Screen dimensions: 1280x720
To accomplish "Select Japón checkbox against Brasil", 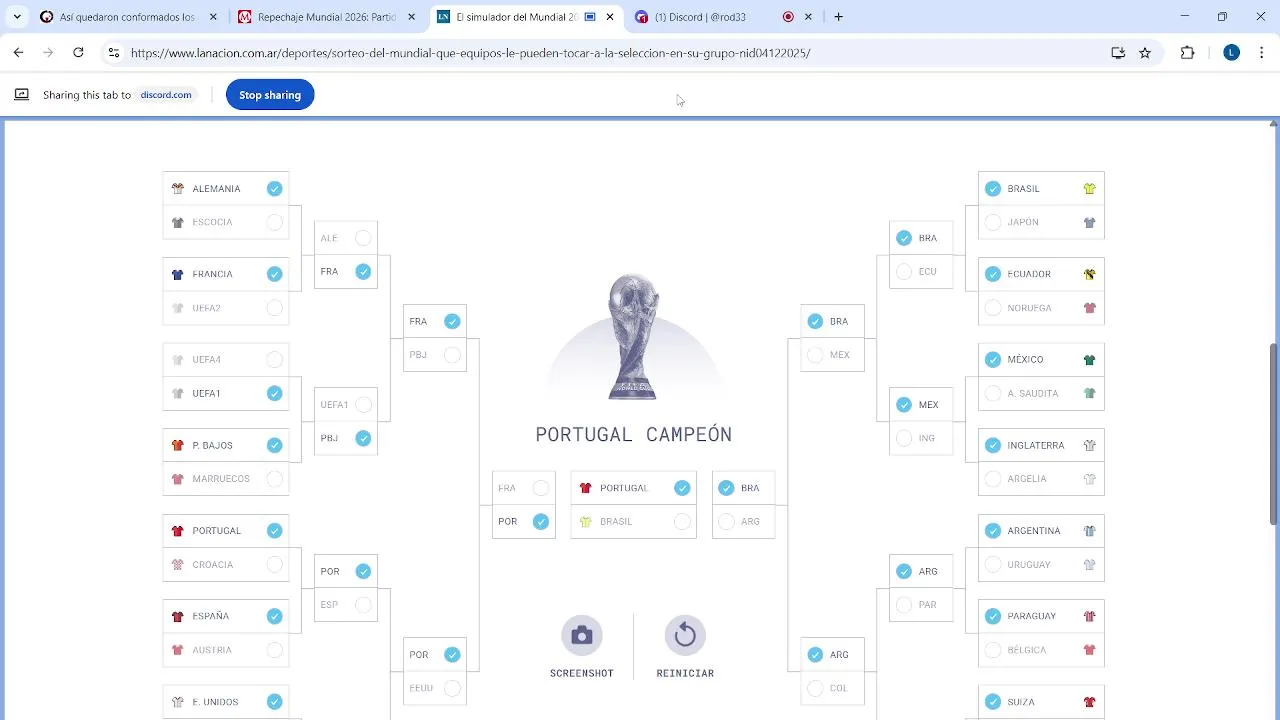I will pos(993,222).
